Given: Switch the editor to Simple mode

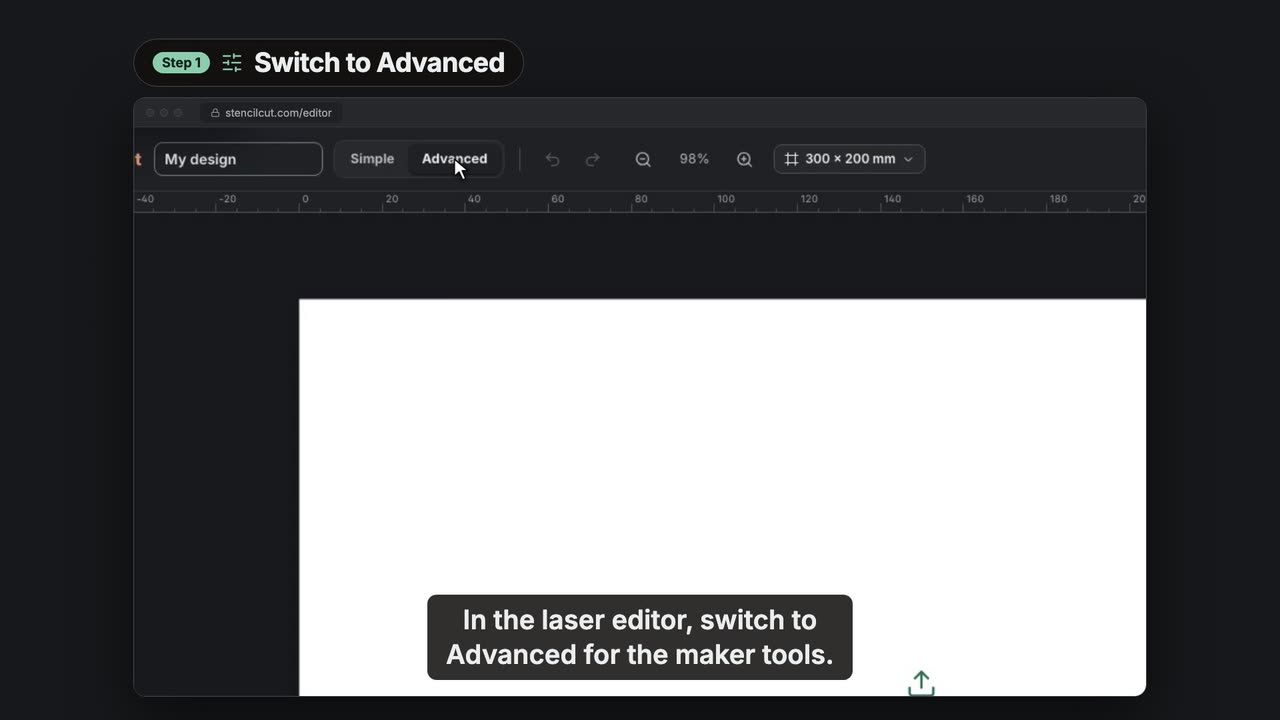Looking at the screenshot, I should point(372,159).
